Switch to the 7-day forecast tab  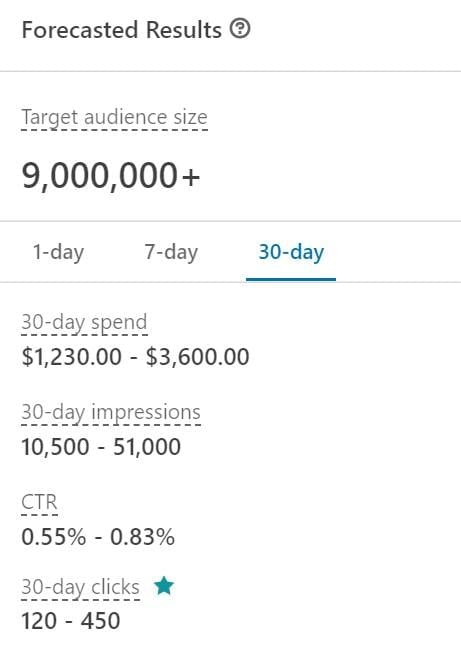pyautogui.click(x=171, y=252)
